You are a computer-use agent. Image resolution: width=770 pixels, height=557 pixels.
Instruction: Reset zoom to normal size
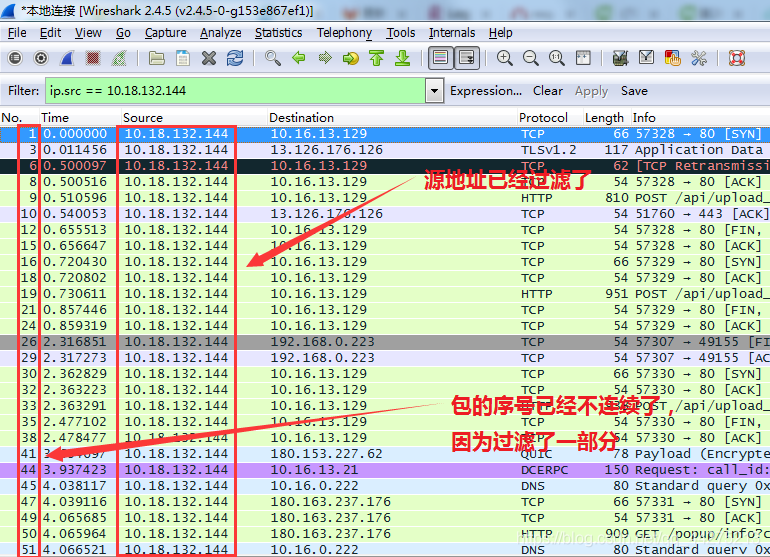point(556,58)
